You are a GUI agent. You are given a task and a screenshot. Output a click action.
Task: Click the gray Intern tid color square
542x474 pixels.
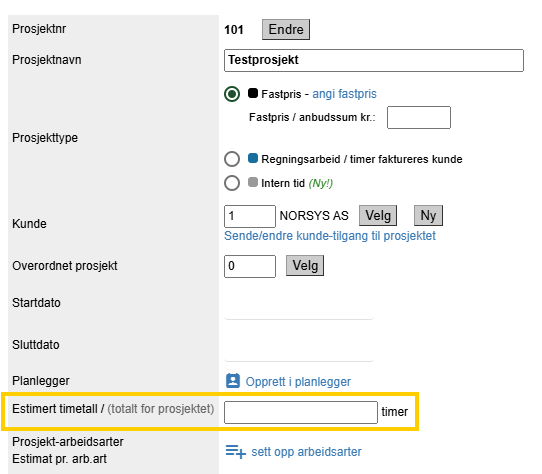(253, 182)
